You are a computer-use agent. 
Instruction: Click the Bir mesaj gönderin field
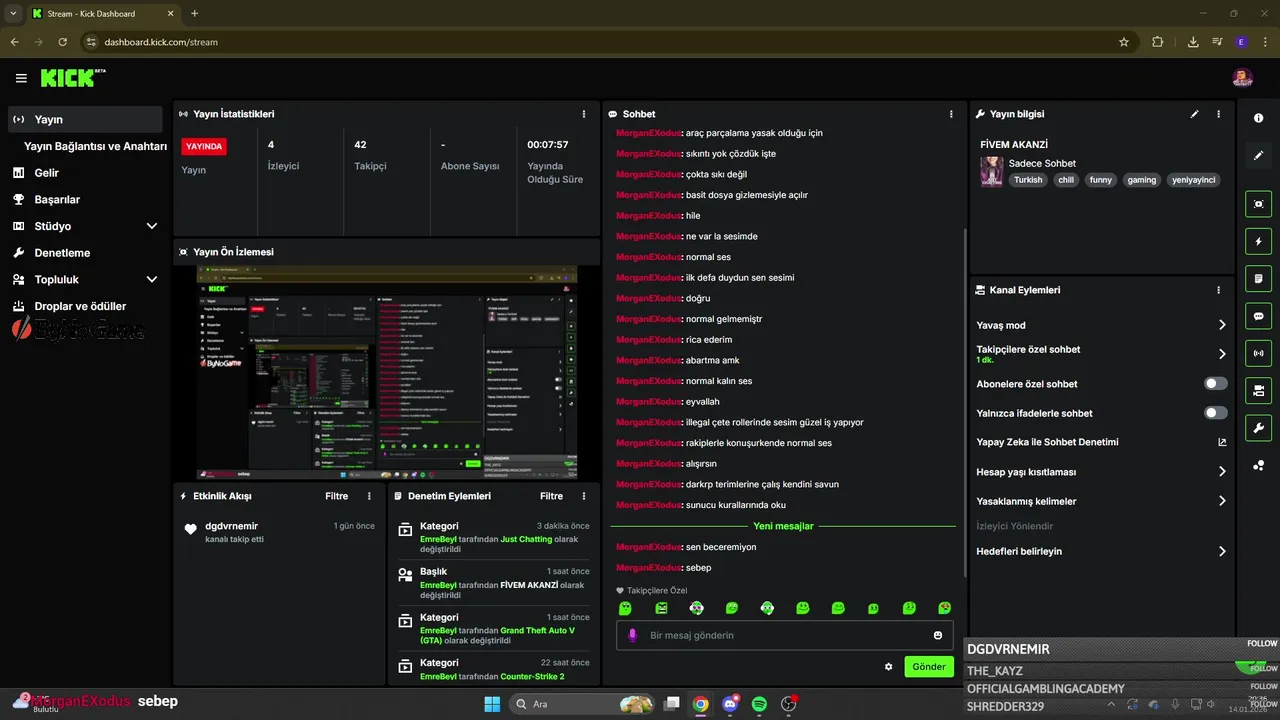[784, 635]
